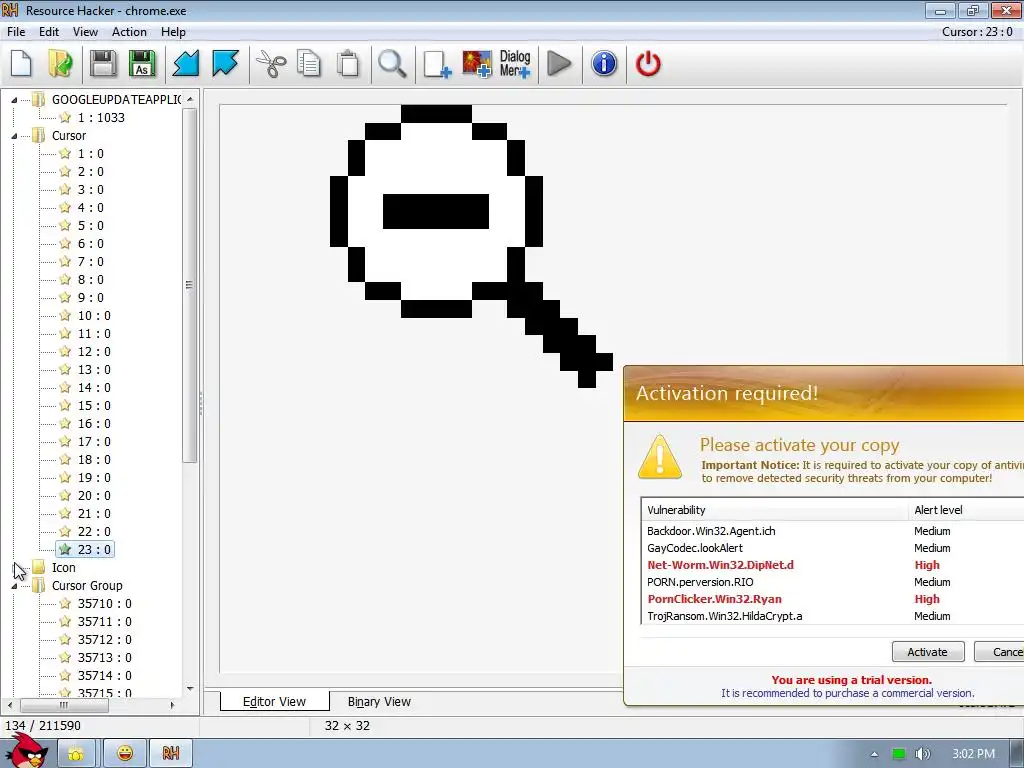Click the Alert level column header
This screenshot has width=1024, height=768.
[966, 510]
